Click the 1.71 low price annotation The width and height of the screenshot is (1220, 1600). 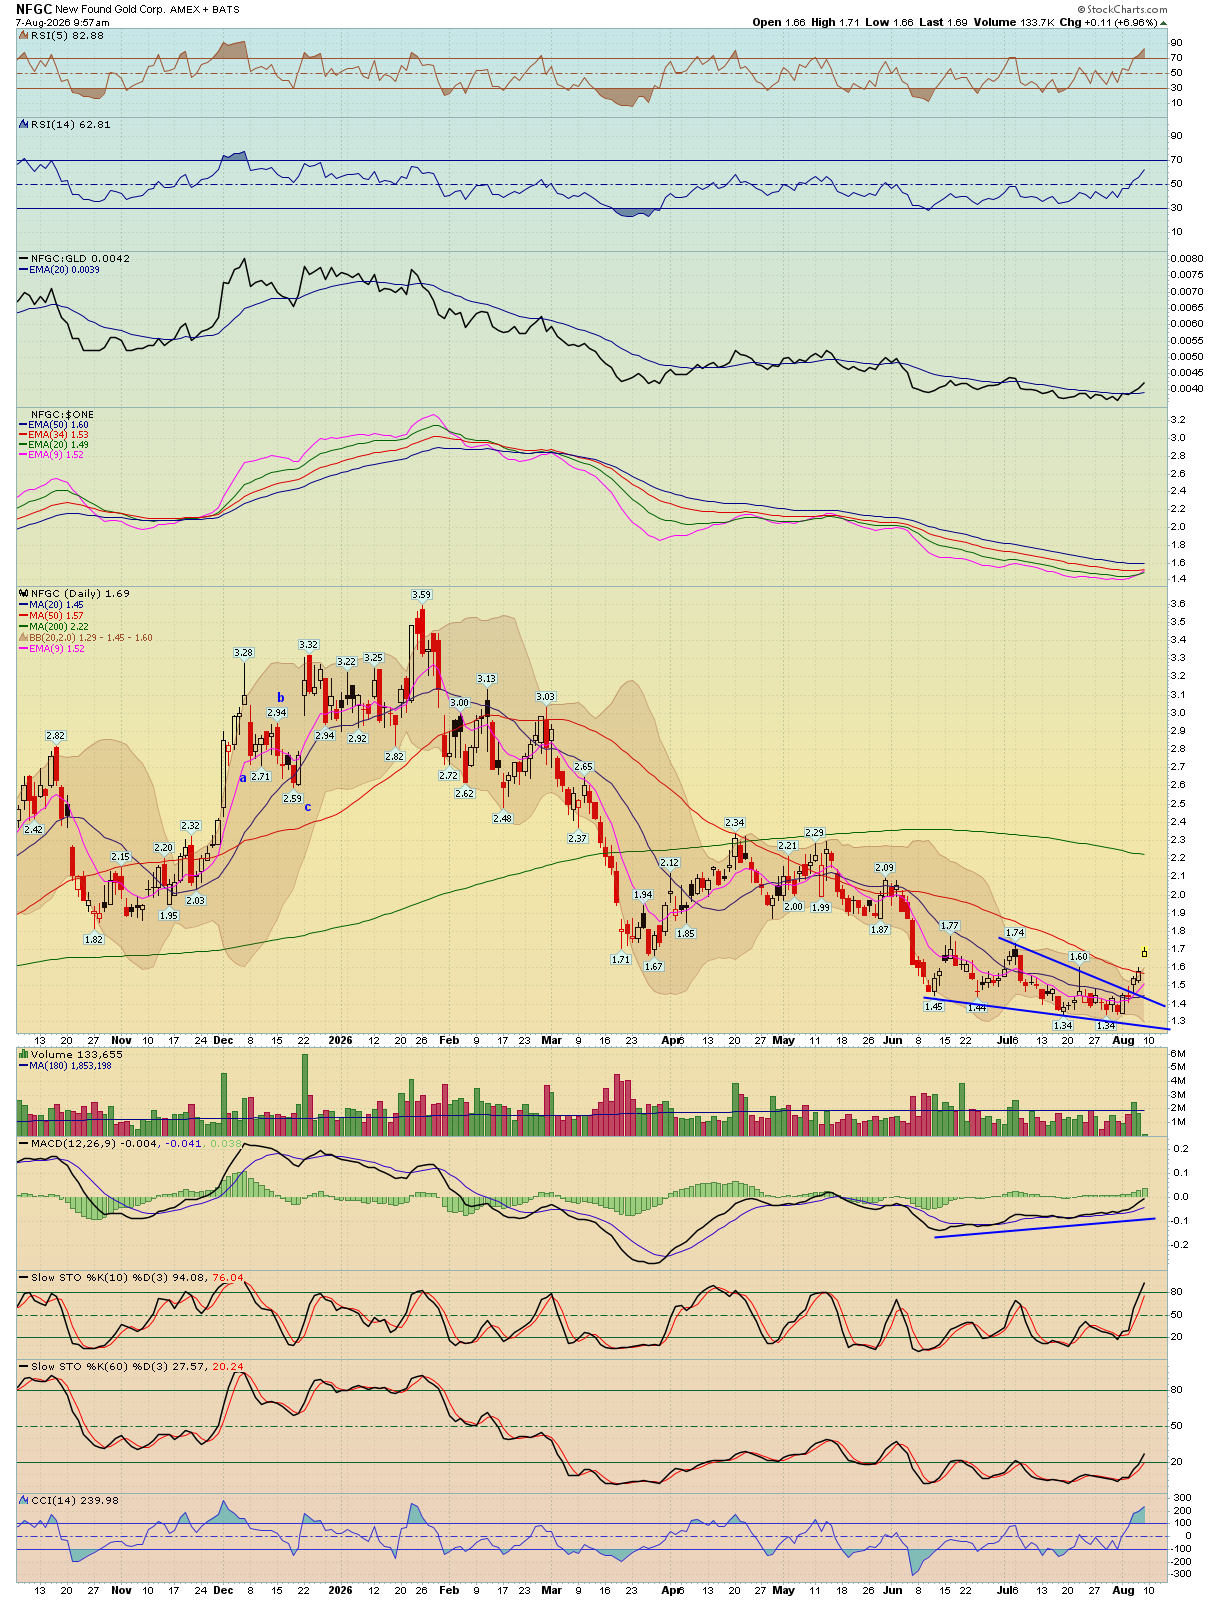(620, 960)
